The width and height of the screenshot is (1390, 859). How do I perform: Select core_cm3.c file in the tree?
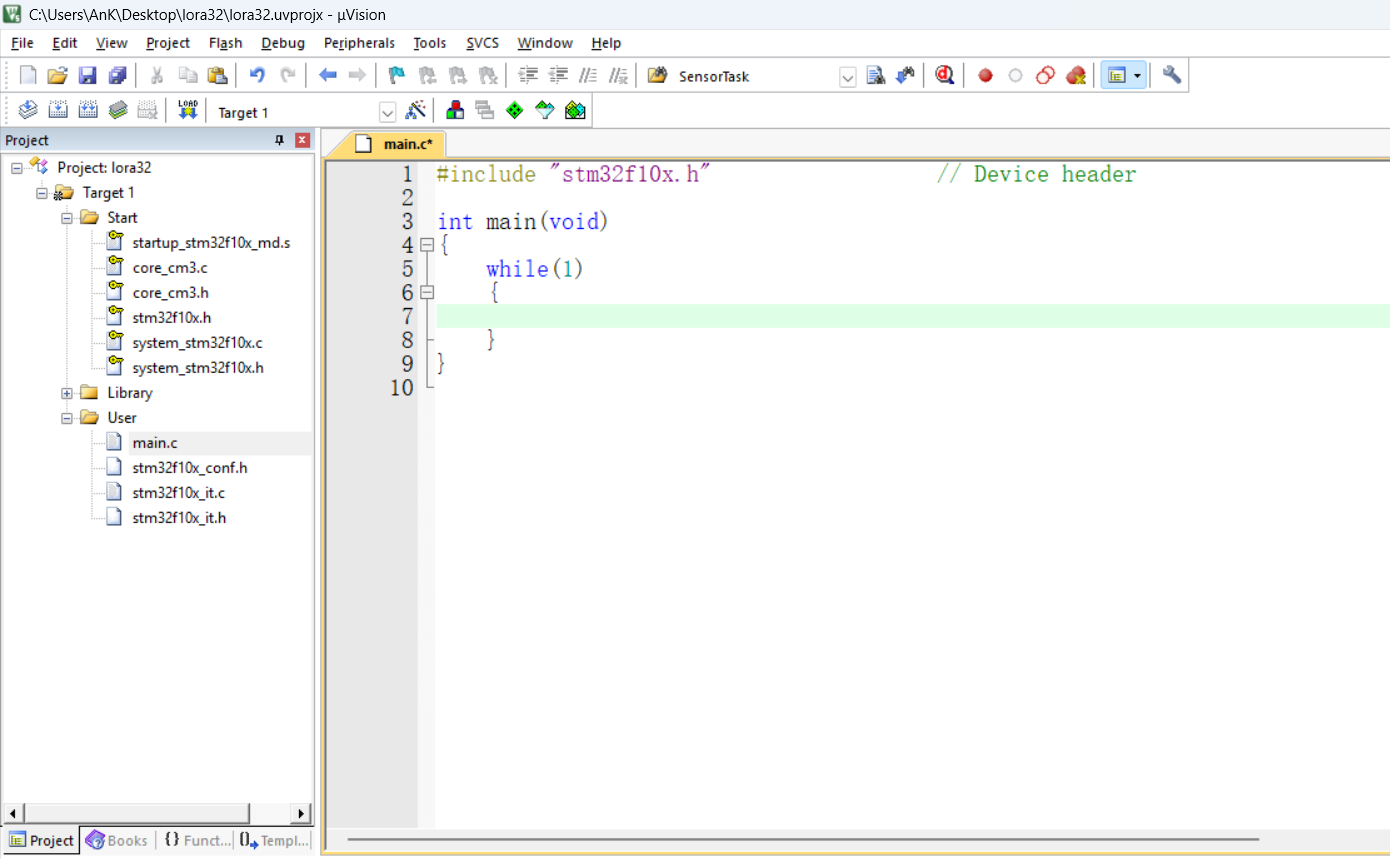[170, 268]
